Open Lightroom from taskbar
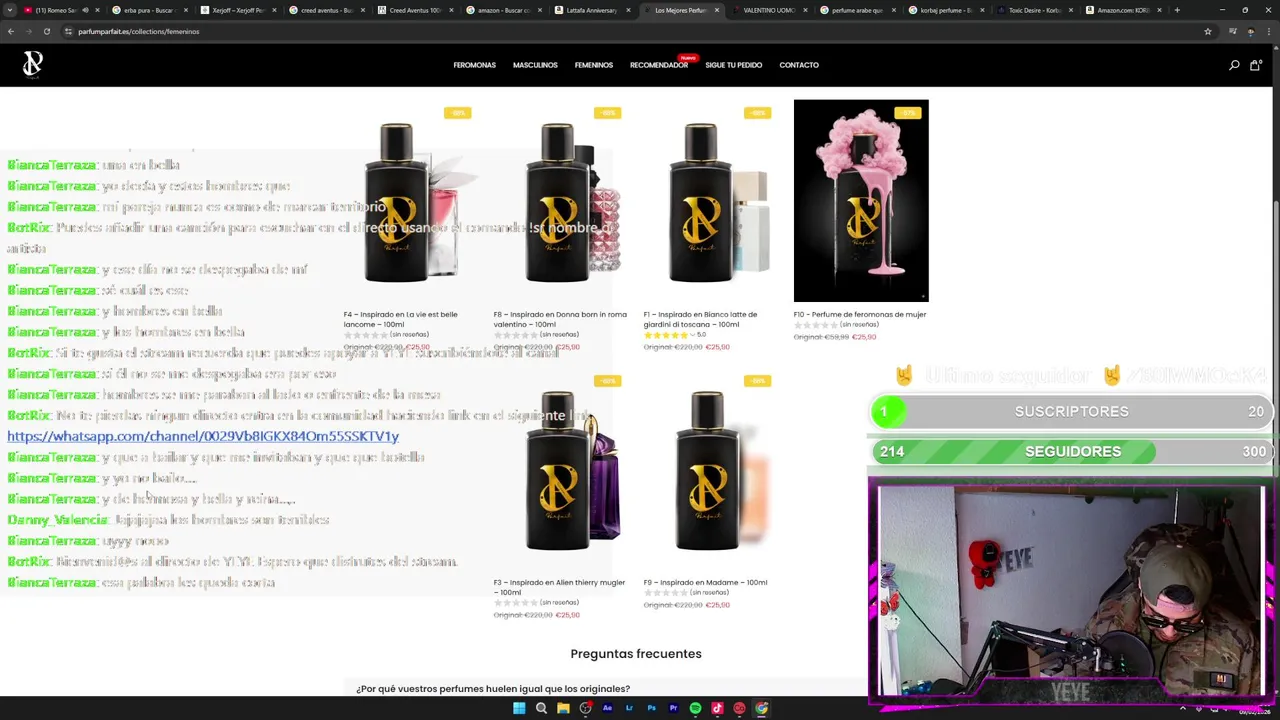 (x=629, y=708)
